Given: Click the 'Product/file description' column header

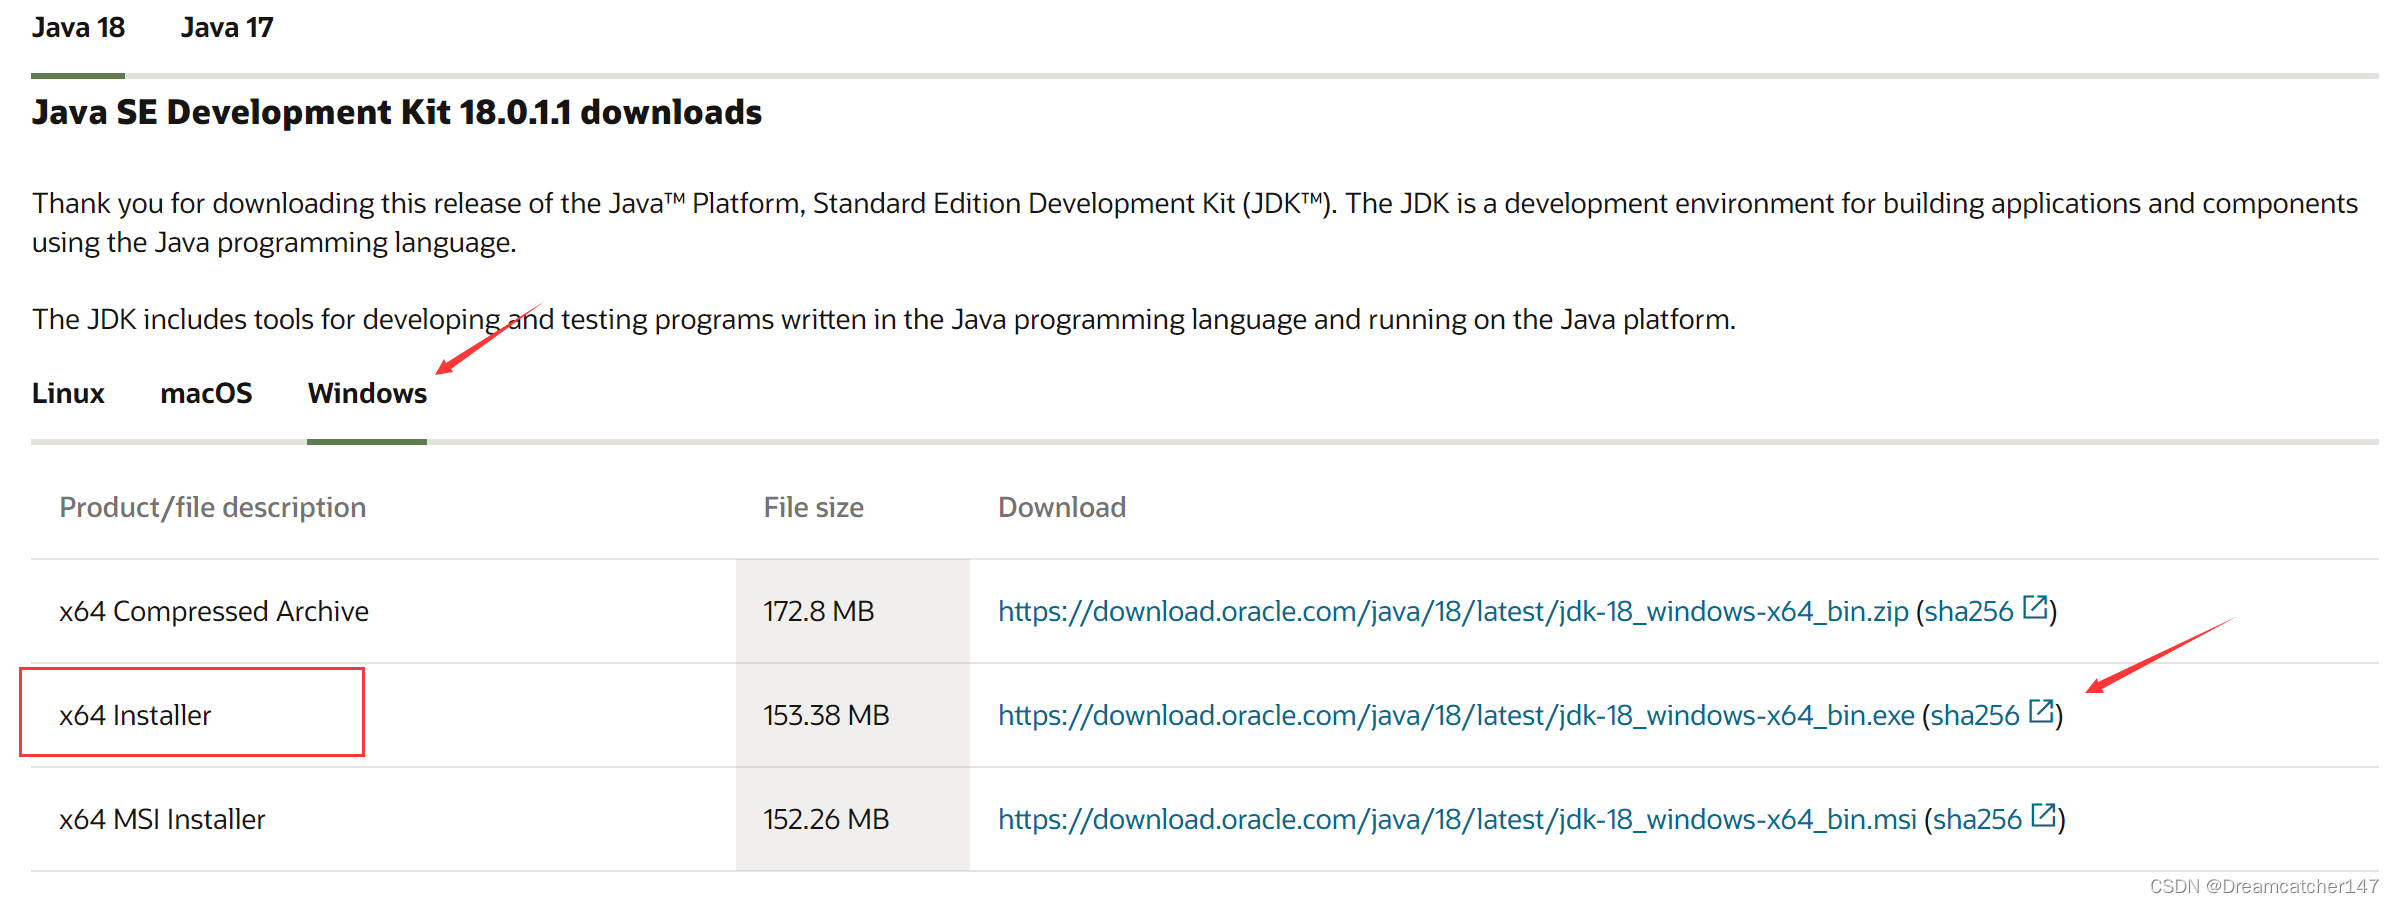Looking at the screenshot, I should (x=213, y=507).
